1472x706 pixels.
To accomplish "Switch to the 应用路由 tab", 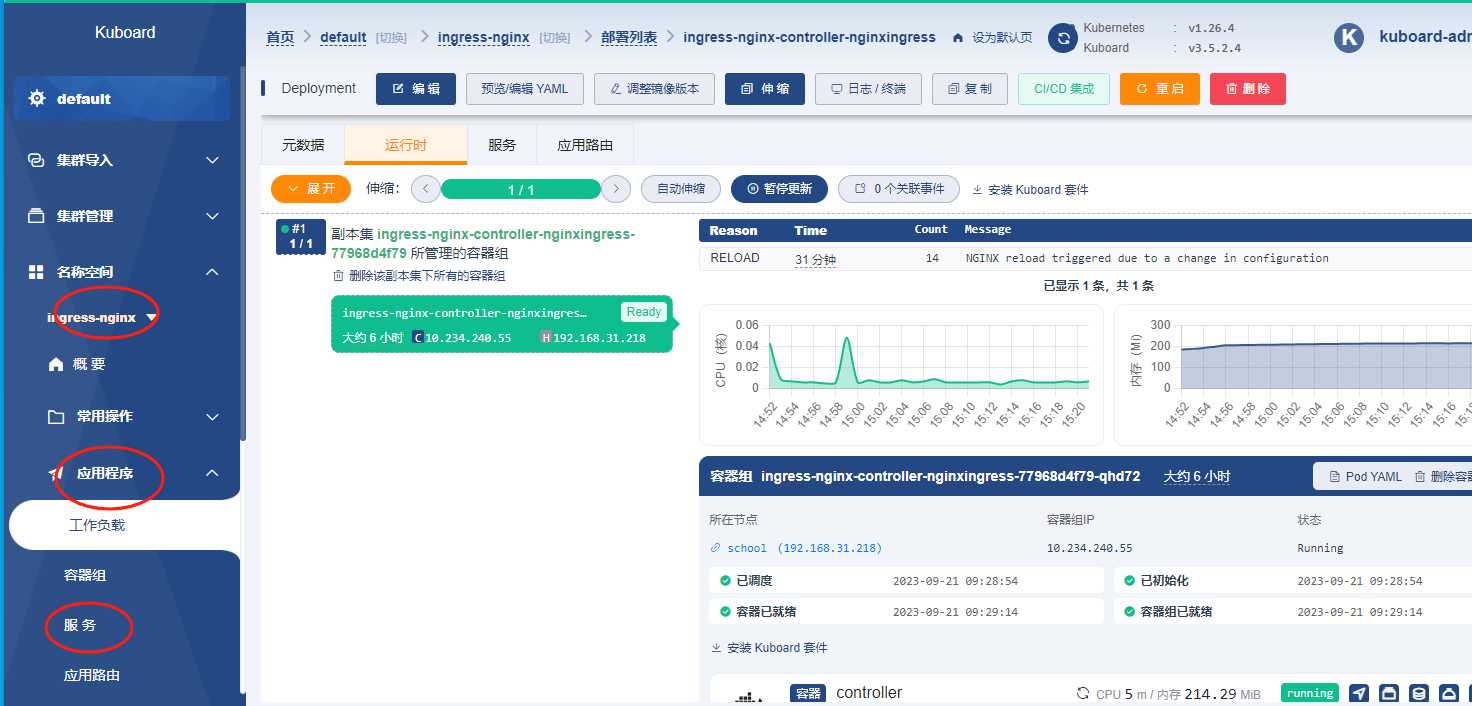I will [x=585, y=145].
